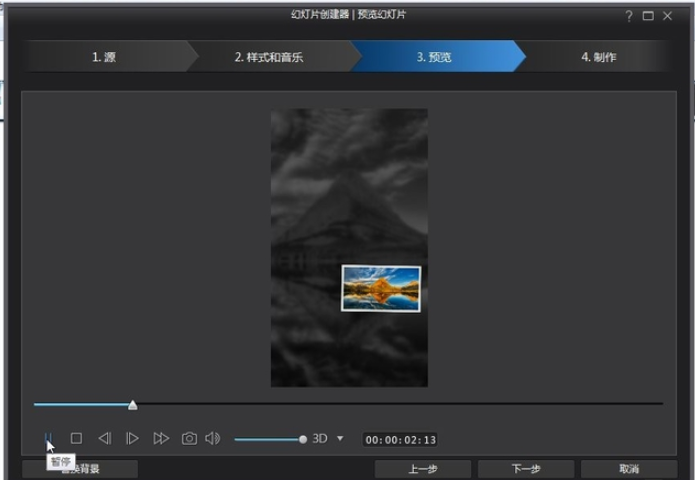Fast forward the preview
695x480 pixels.
click(160, 438)
